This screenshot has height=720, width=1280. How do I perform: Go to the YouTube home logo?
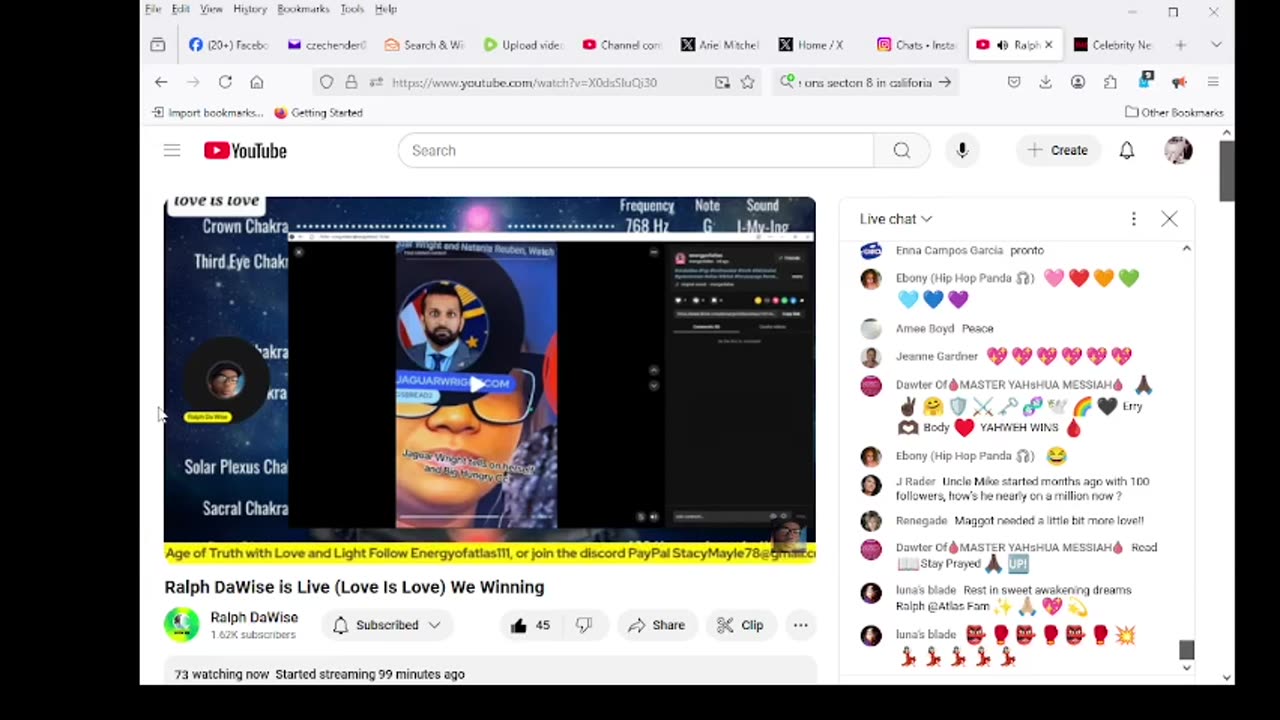click(245, 150)
